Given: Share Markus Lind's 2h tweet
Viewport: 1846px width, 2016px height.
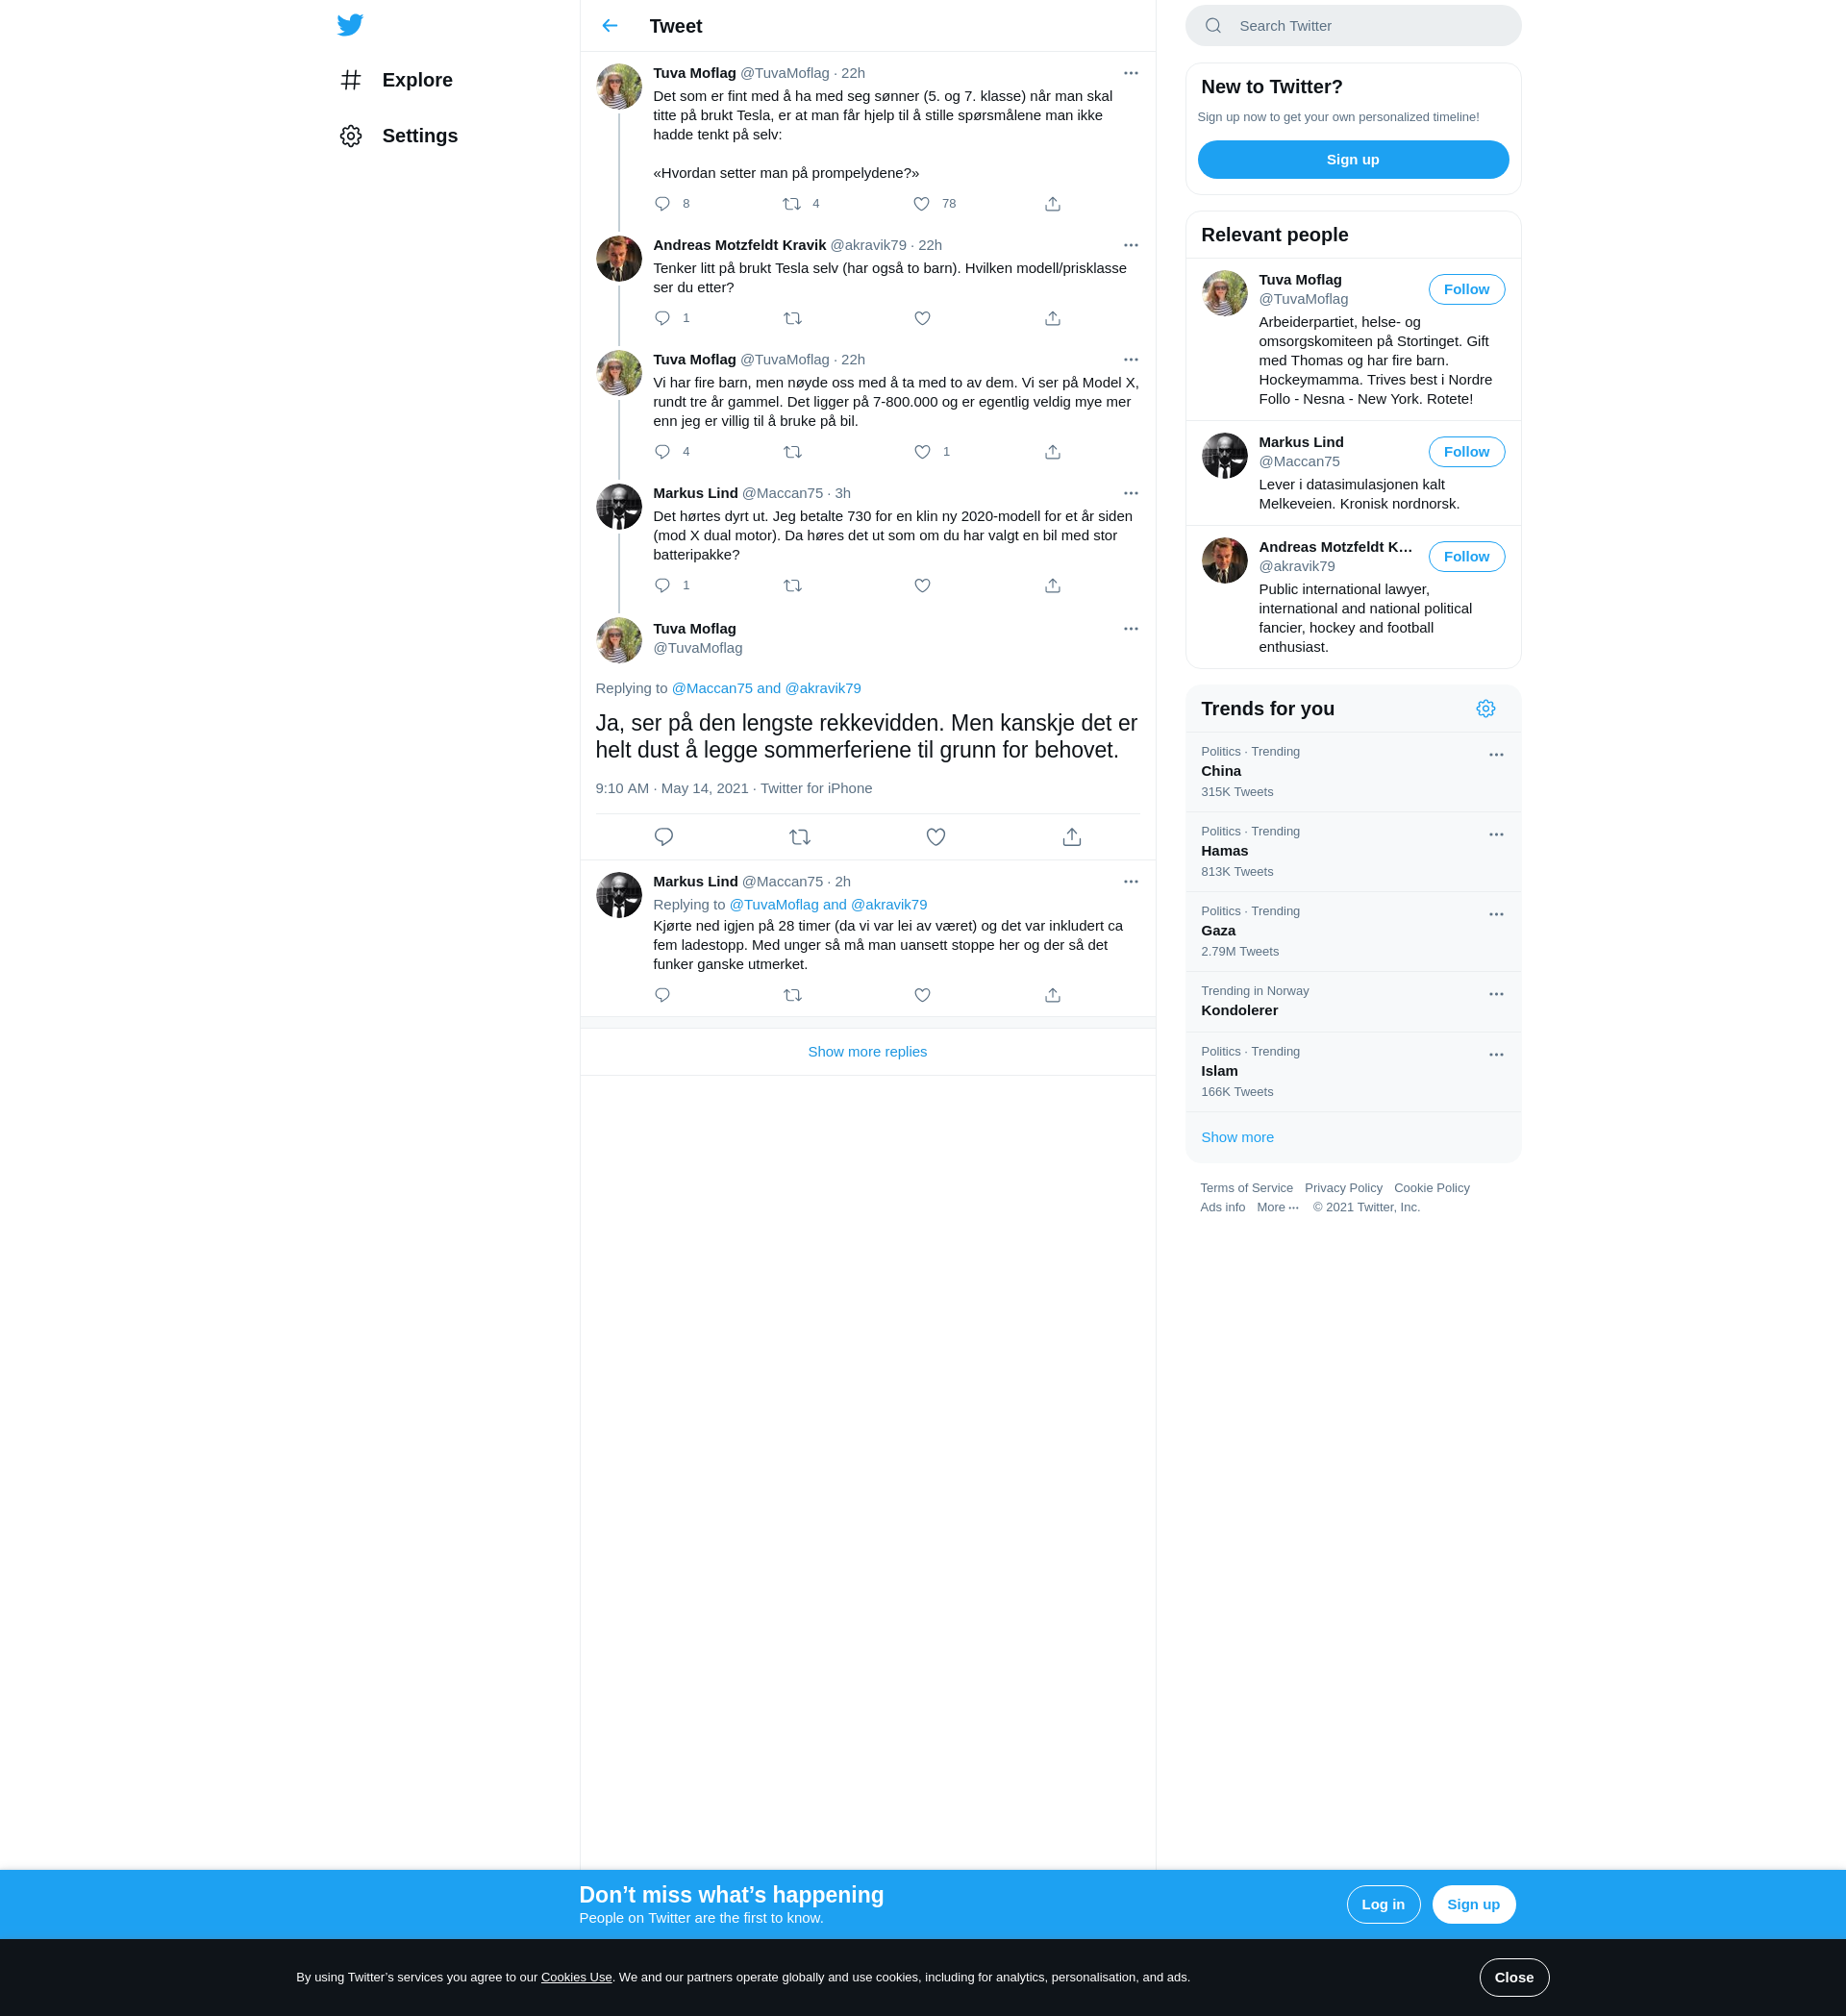Looking at the screenshot, I should point(1052,995).
